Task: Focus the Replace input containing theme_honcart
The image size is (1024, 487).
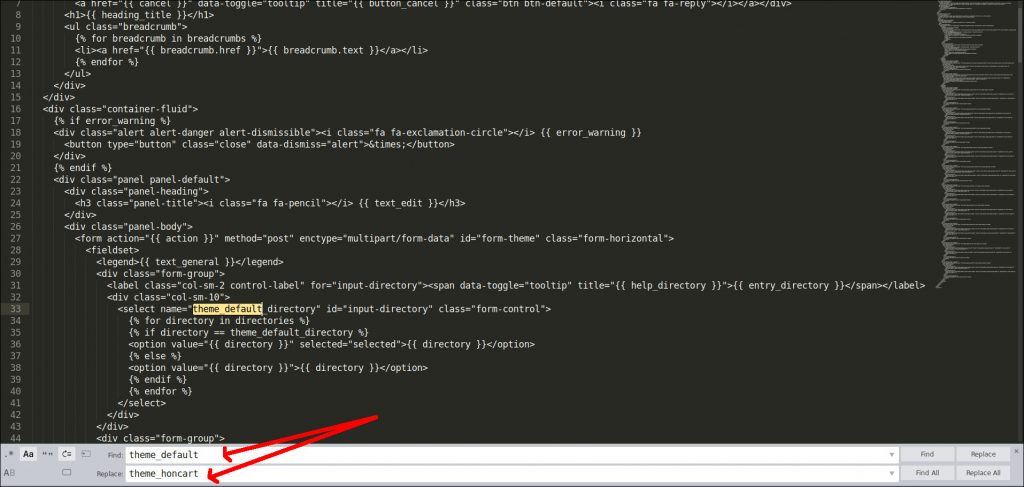Action: [x=500, y=473]
